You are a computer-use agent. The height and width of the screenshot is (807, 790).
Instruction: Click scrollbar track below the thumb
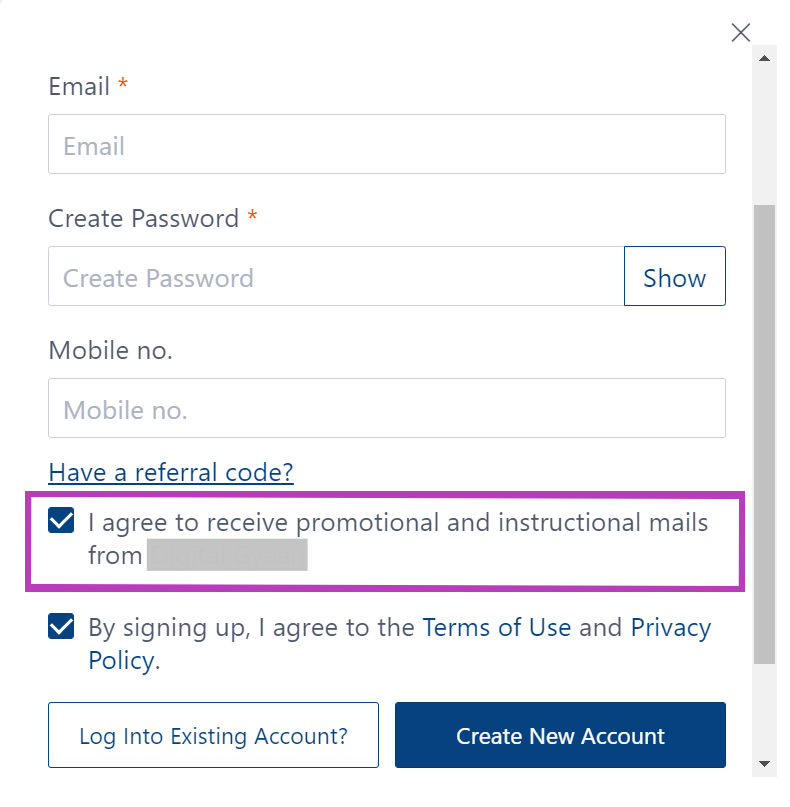765,710
